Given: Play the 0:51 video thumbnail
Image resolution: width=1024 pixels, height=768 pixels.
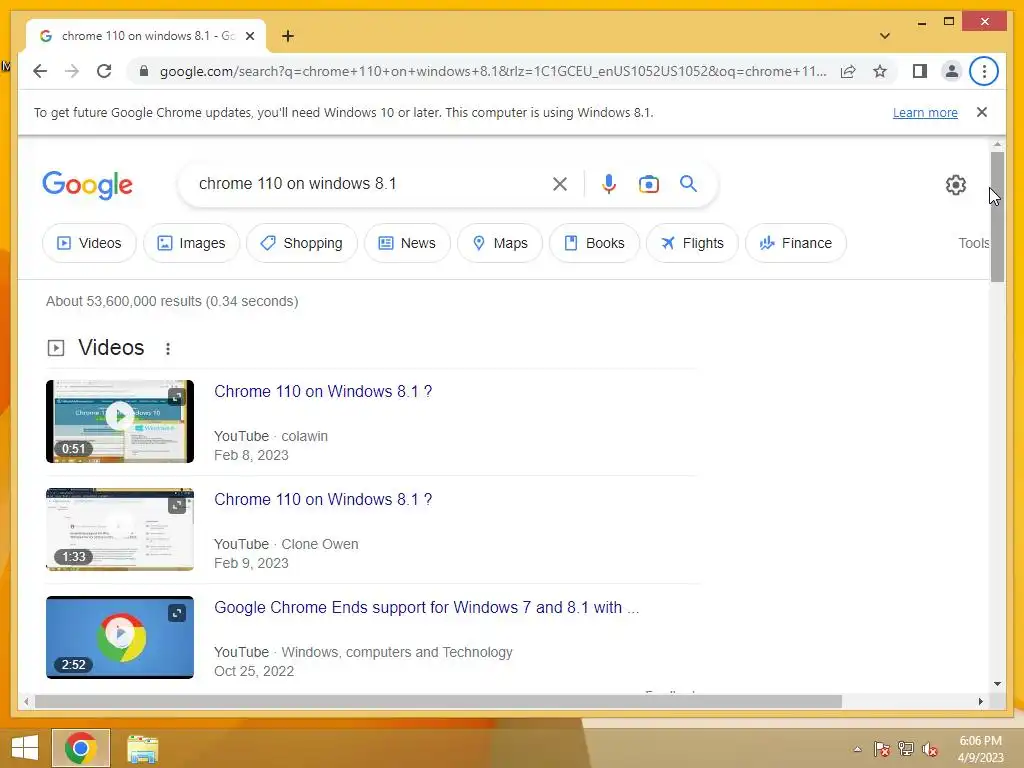Looking at the screenshot, I should 120,421.
